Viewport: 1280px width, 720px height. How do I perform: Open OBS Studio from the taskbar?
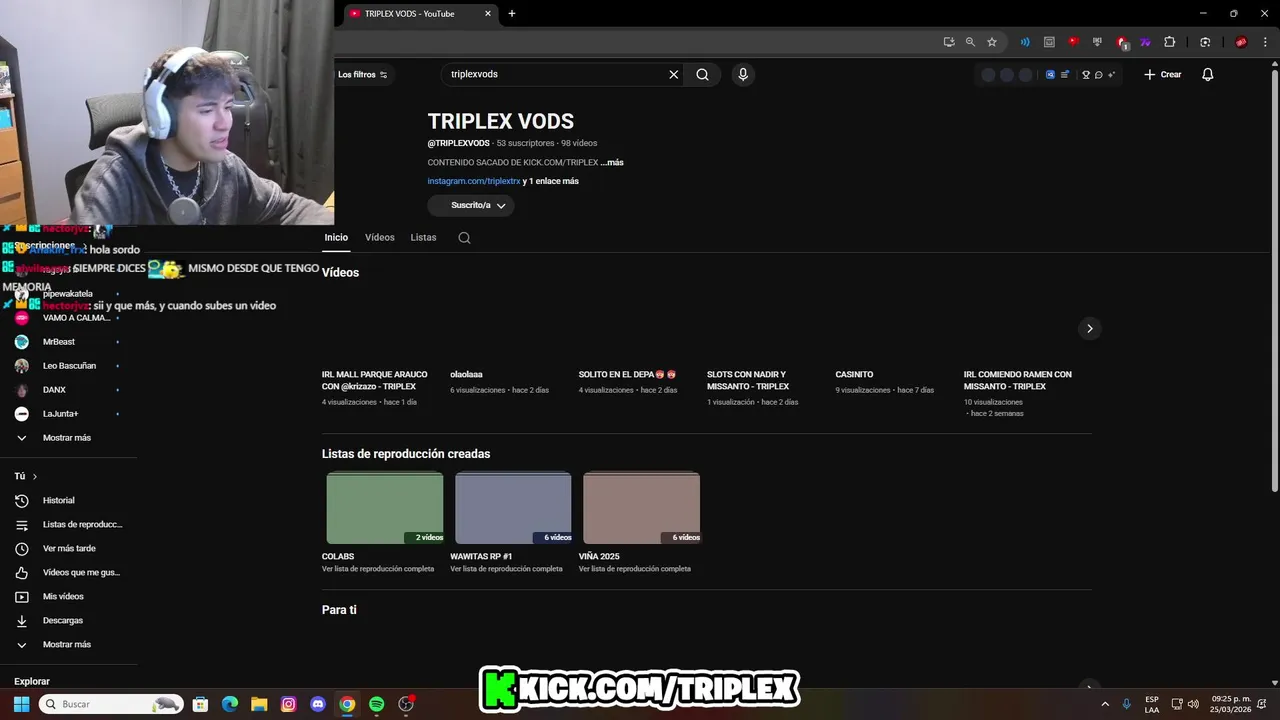[406, 704]
